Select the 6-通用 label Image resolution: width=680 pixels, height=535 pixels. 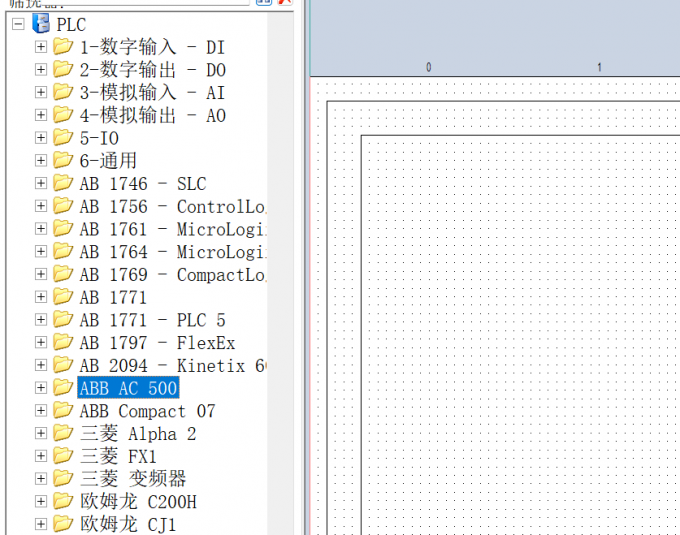108,161
